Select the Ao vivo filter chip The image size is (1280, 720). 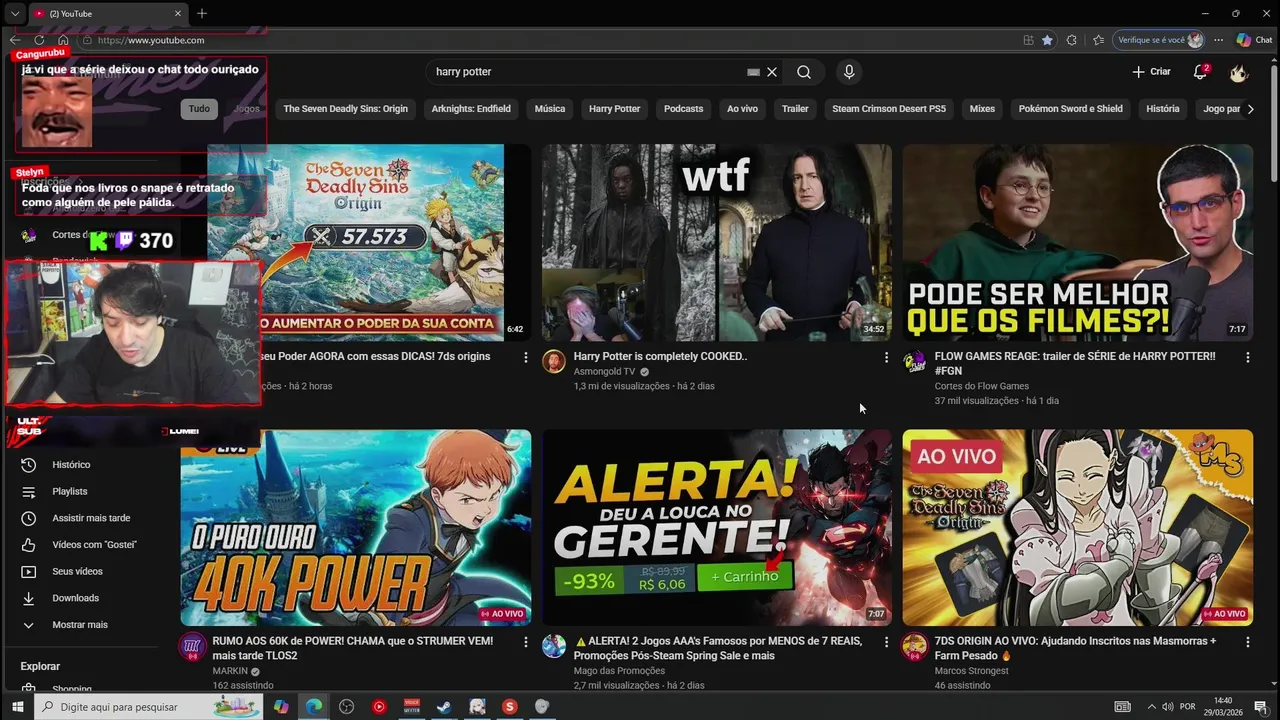pyautogui.click(x=742, y=109)
